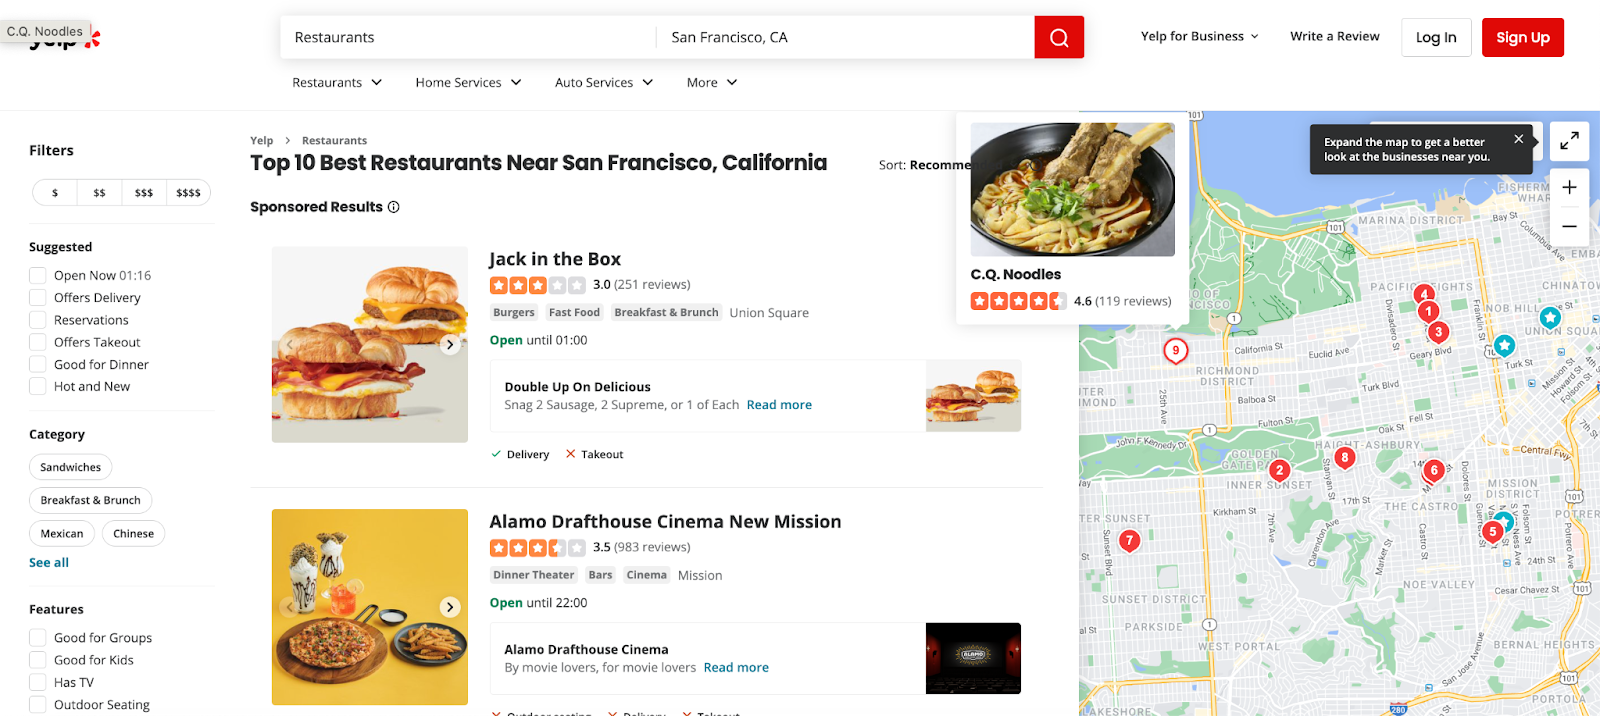Click map pin number 6
1600x716 pixels.
[1434, 471]
